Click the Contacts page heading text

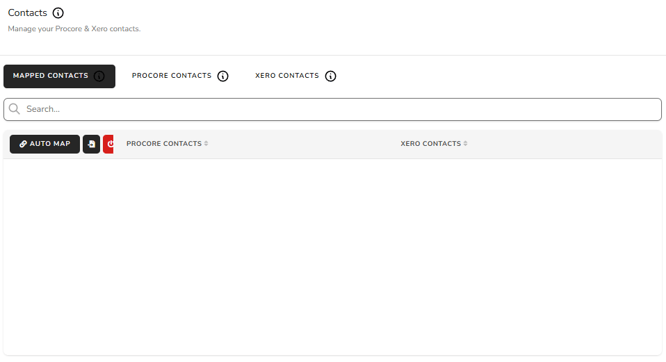point(27,13)
